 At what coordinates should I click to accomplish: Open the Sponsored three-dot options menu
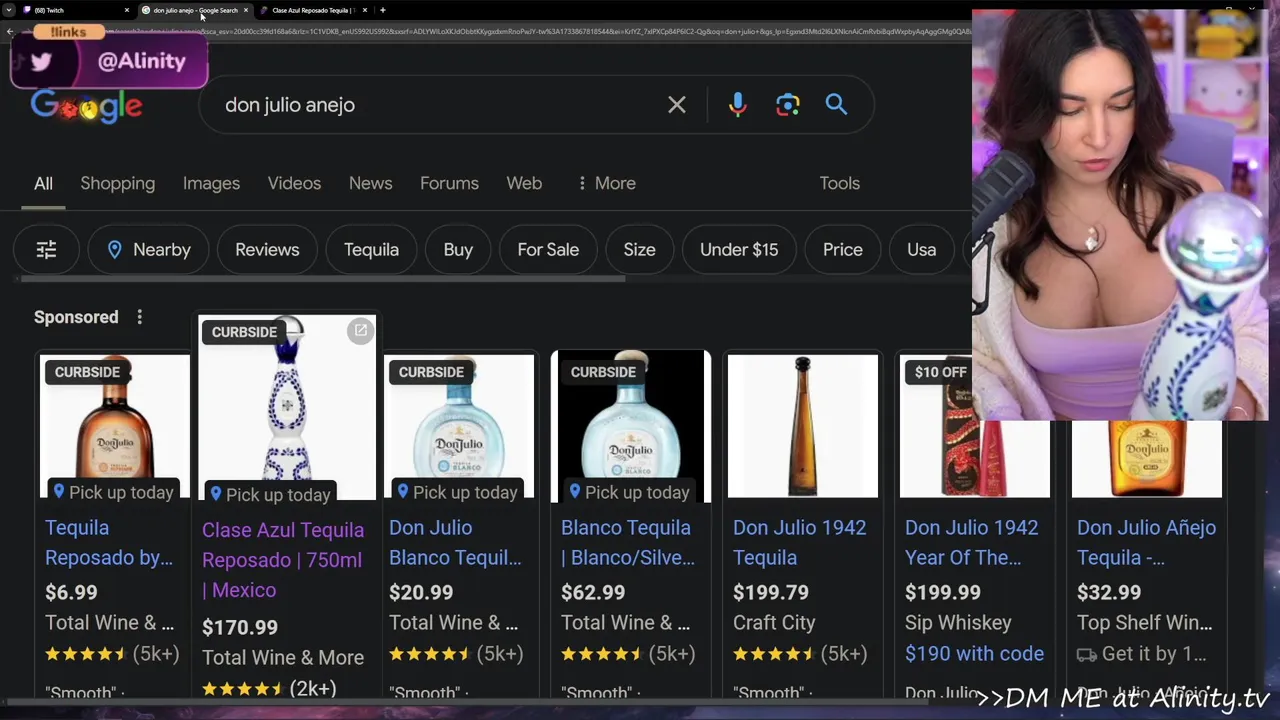pyautogui.click(x=139, y=317)
